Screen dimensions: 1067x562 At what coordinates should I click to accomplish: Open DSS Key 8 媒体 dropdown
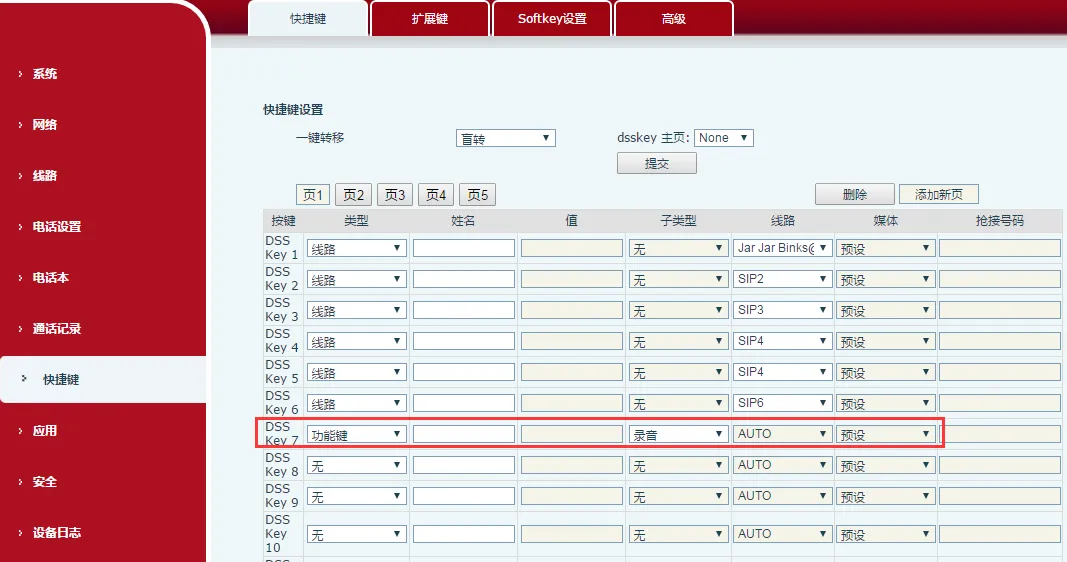(x=885, y=466)
